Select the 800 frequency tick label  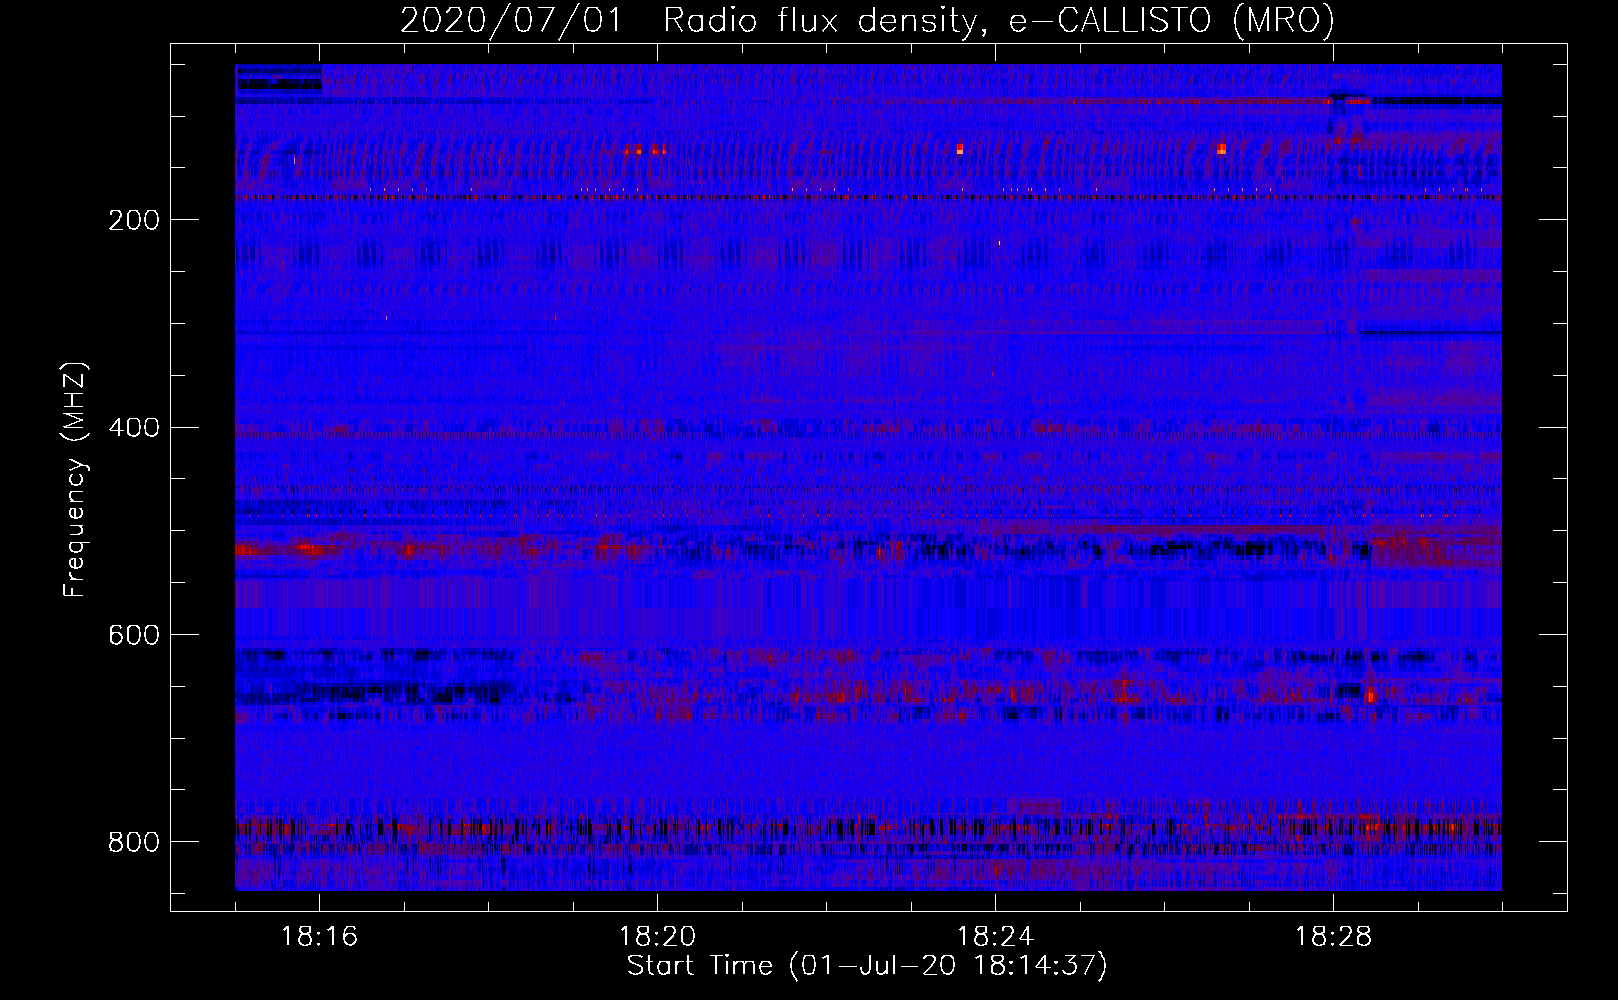134,842
